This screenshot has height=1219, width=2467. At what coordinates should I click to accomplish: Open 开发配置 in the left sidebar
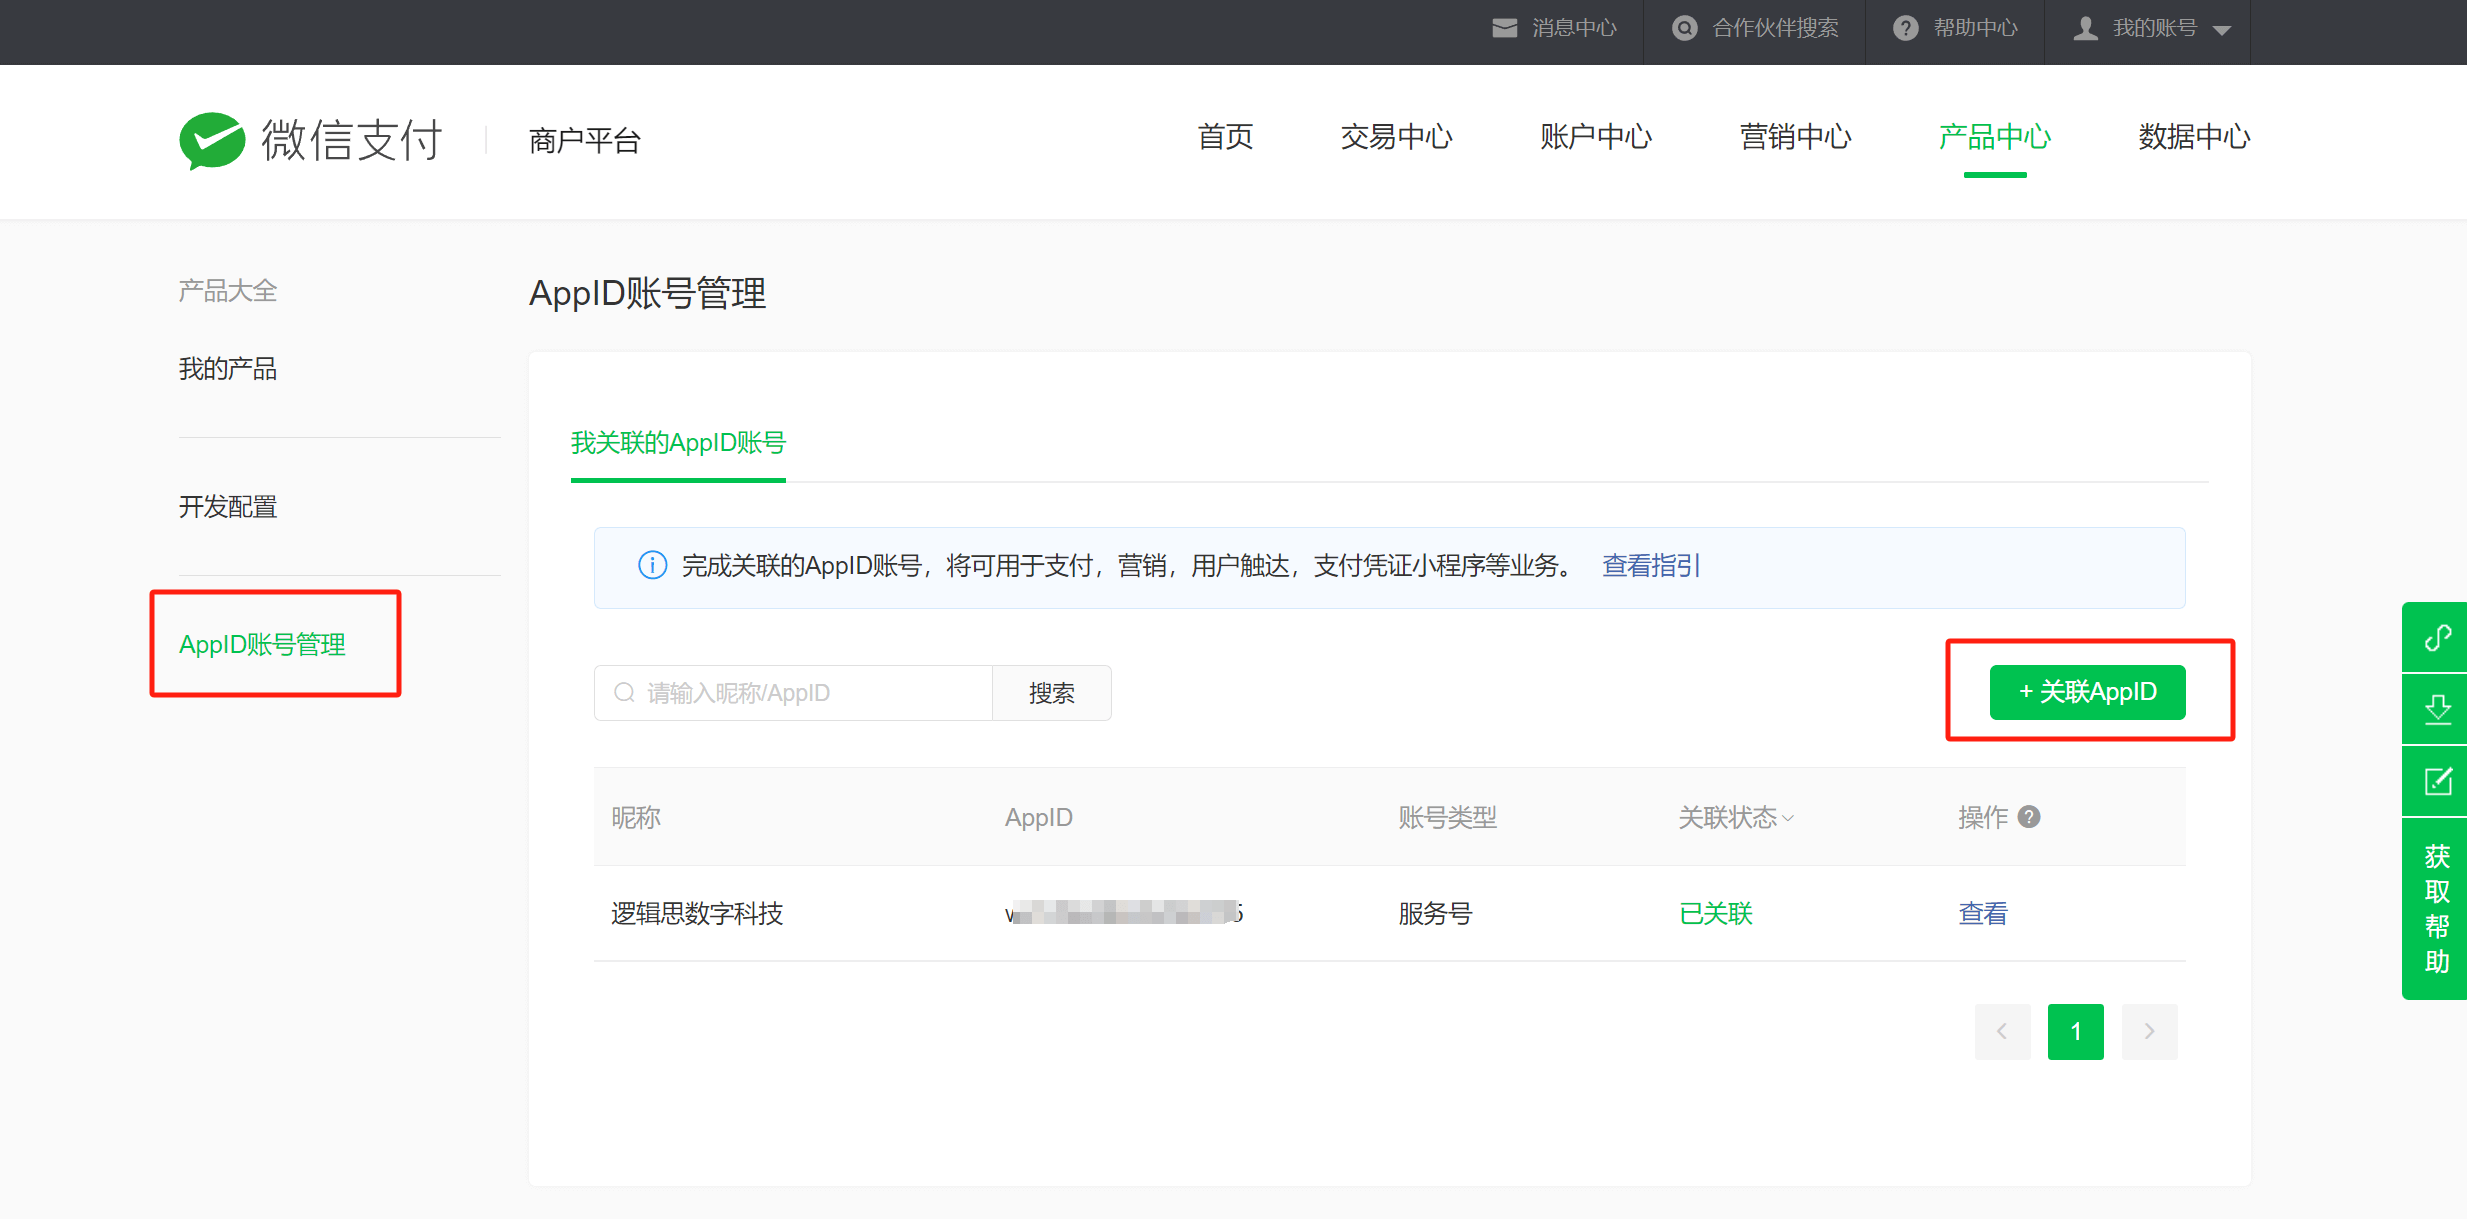coord(228,507)
